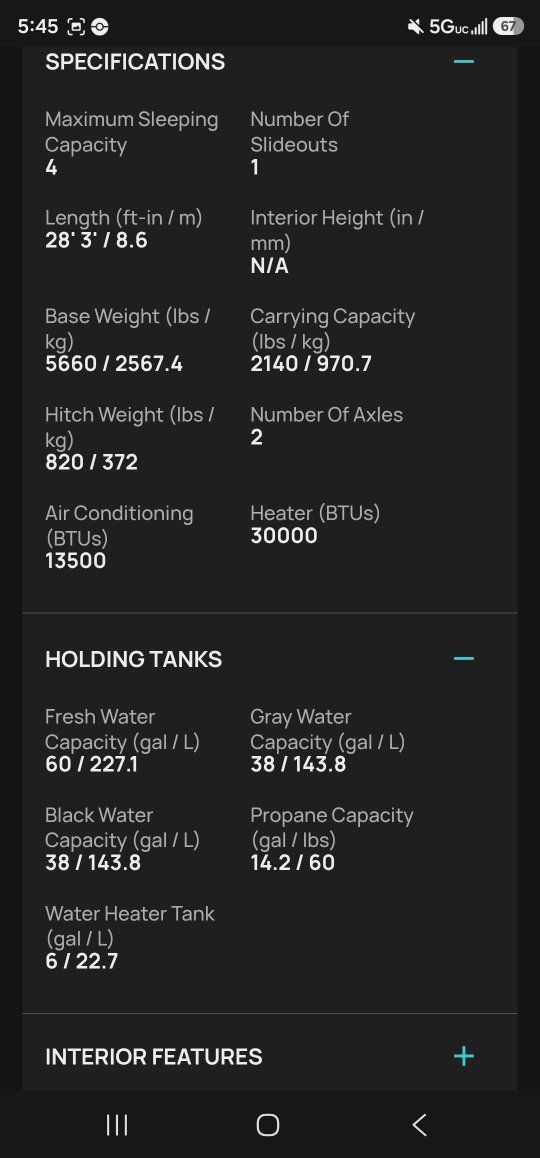This screenshot has height=1158, width=540.
Task: Select the INTERIOR FEATURES heading
Action: pos(154,1057)
